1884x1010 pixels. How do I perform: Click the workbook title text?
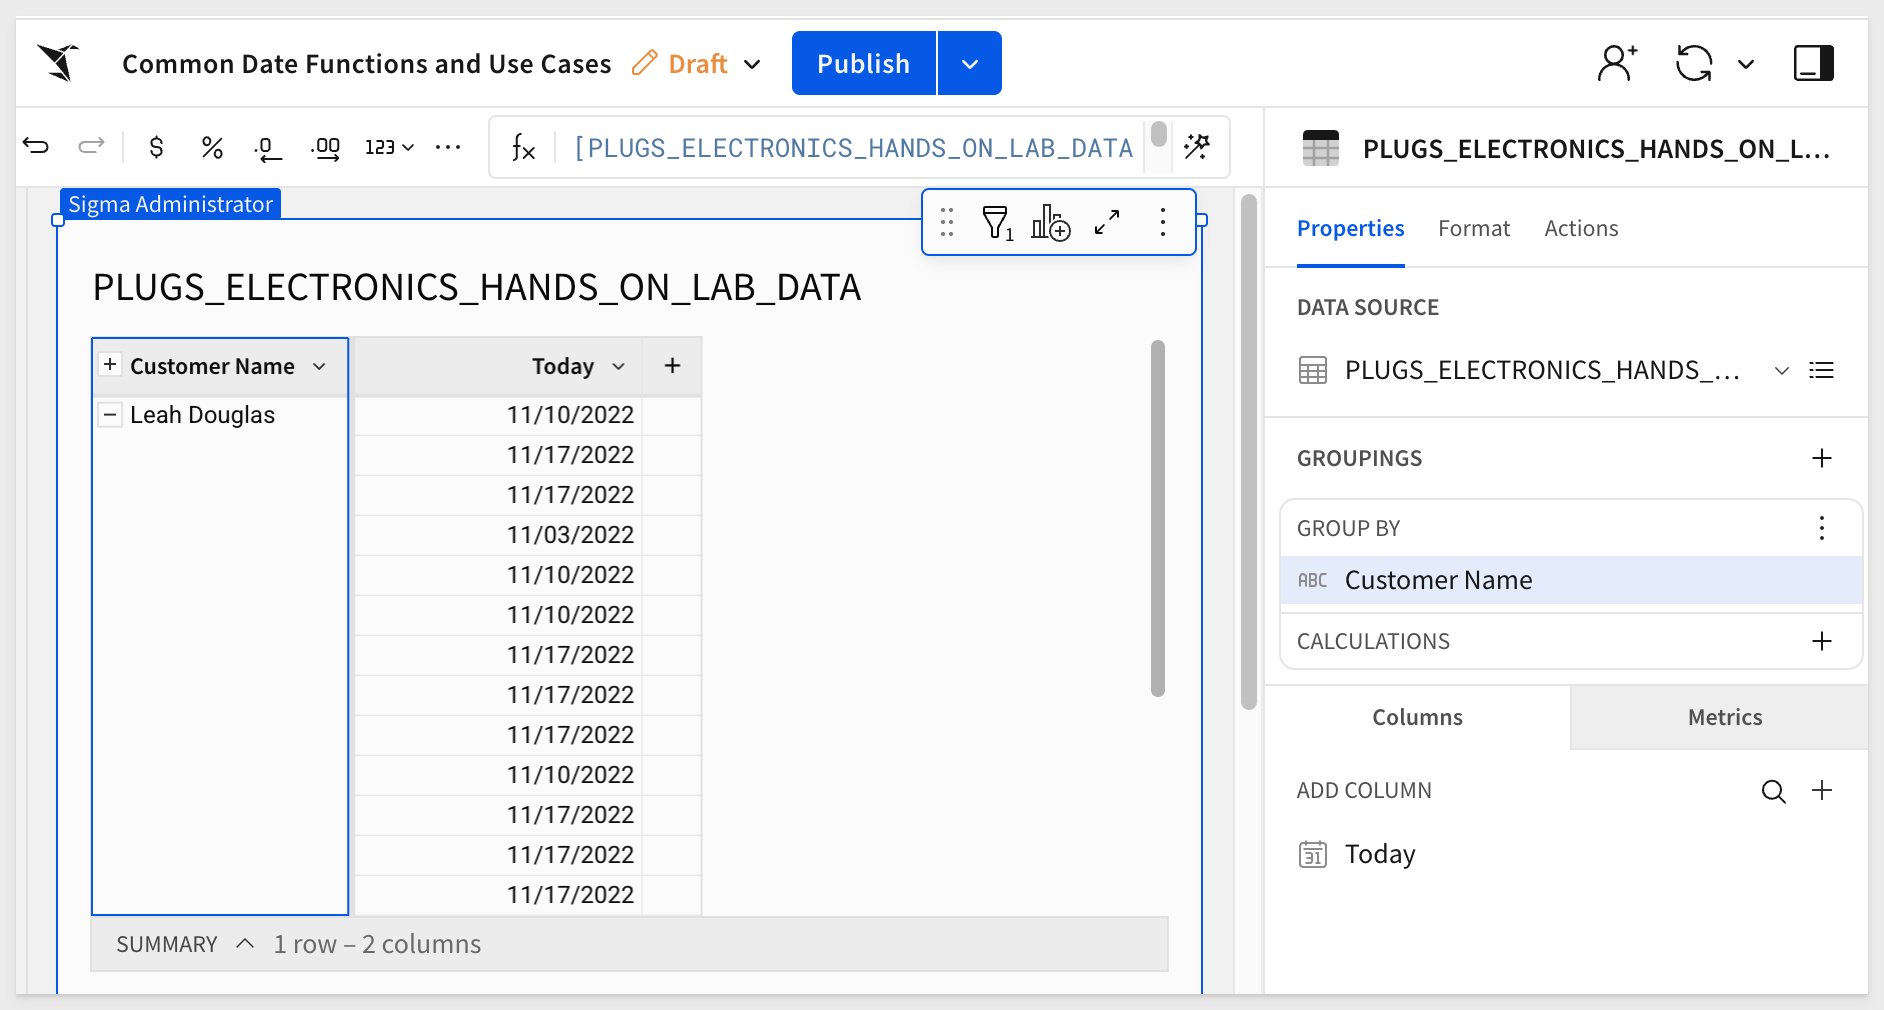[x=367, y=64]
